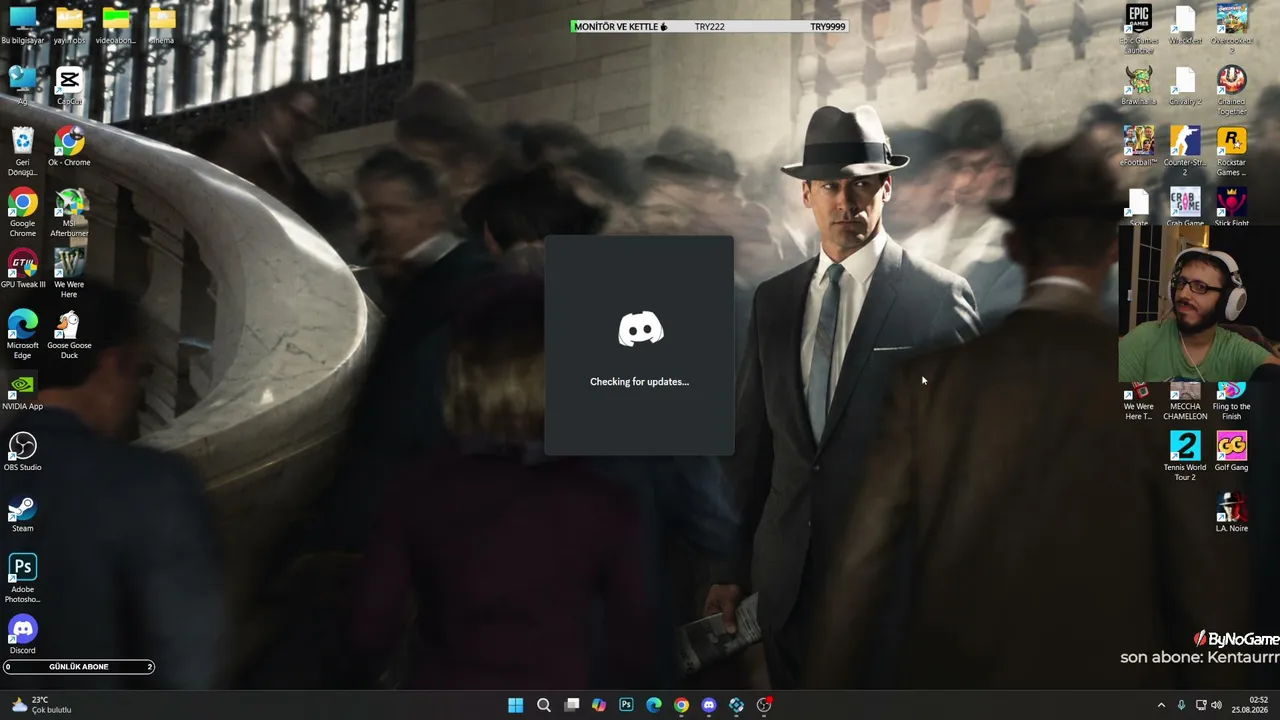This screenshot has height=720, width=1280.
Task: Click the 'Checking for updates...' text
Action: (639, 382)
